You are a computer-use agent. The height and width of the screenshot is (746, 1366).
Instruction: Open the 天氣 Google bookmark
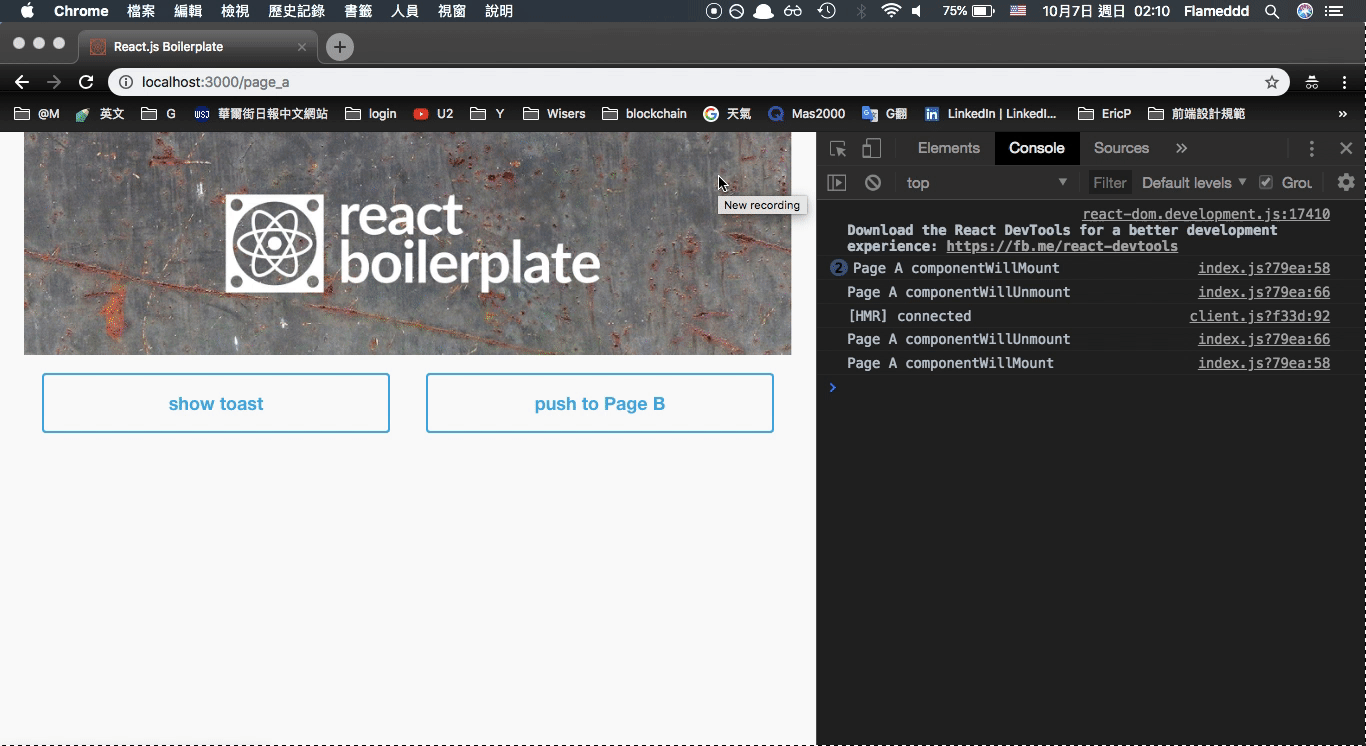point(727,114)
